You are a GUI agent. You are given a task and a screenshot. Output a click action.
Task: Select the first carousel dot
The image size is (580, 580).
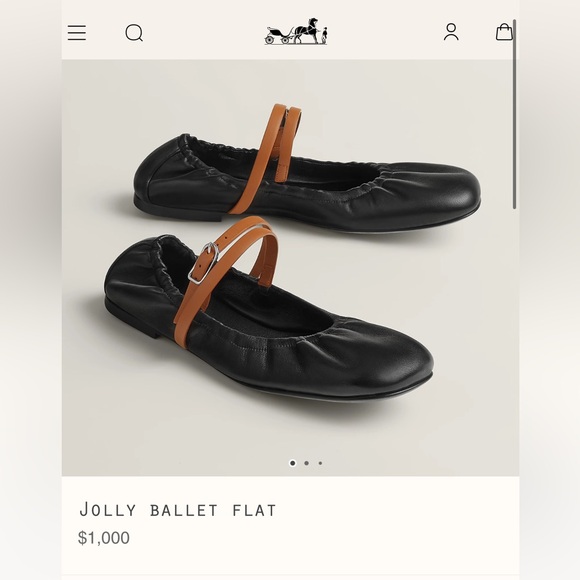click(x=293, y=463)
